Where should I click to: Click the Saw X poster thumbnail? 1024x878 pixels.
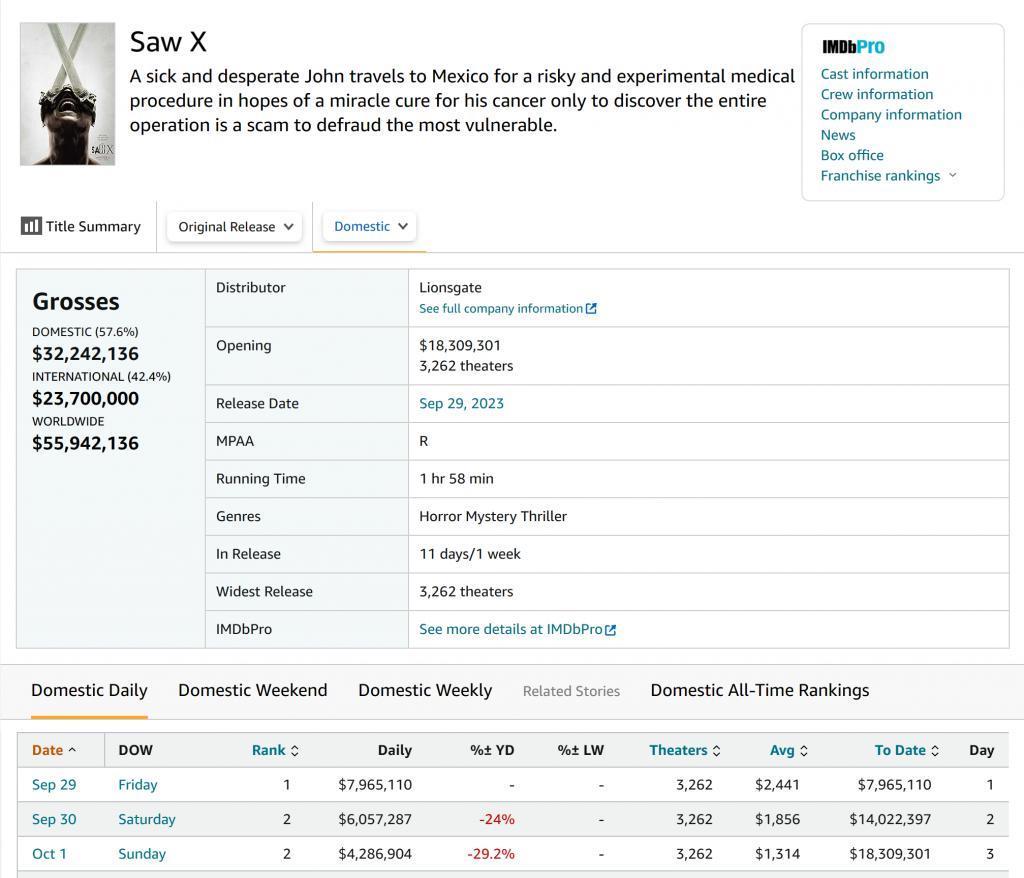tap(68, 94)
